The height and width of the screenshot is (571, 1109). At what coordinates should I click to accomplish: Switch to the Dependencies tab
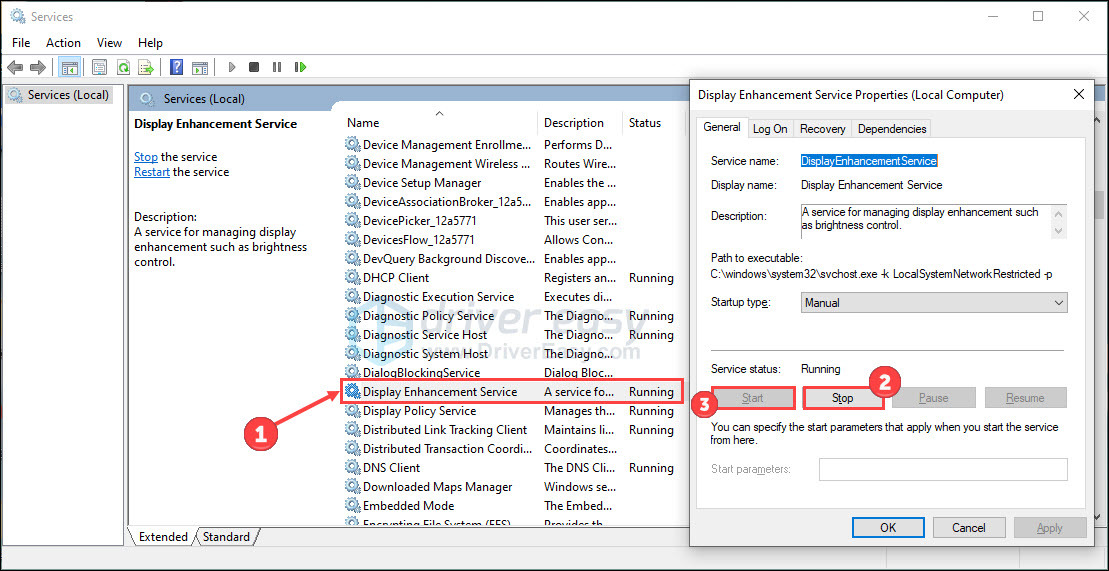[x=892, y=129]
